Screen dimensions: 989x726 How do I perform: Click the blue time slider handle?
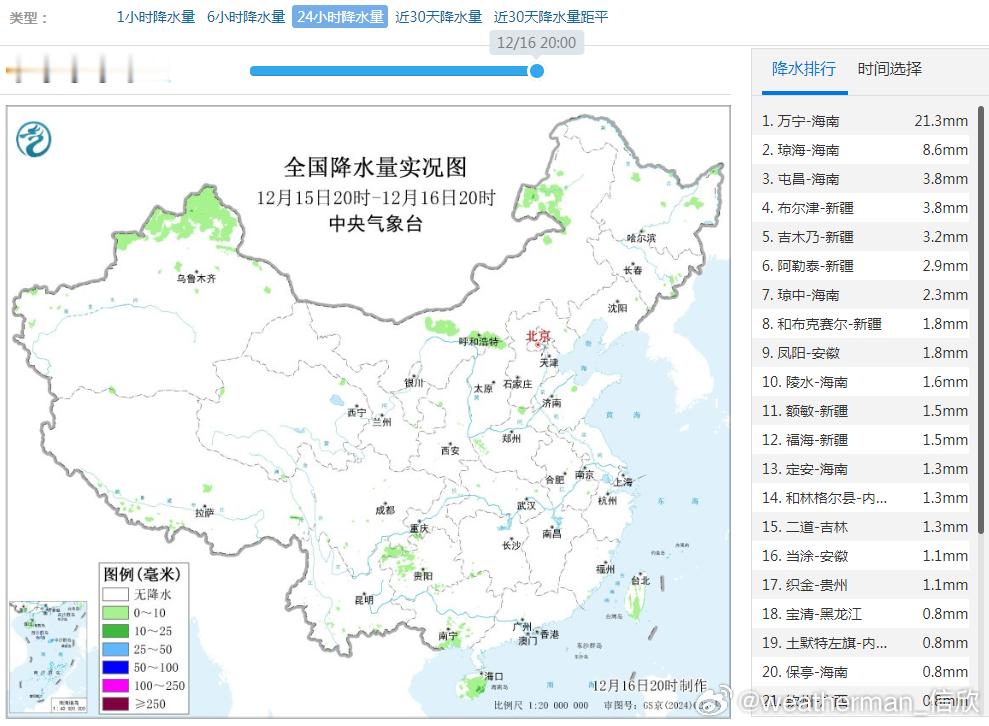click(537, 72)
